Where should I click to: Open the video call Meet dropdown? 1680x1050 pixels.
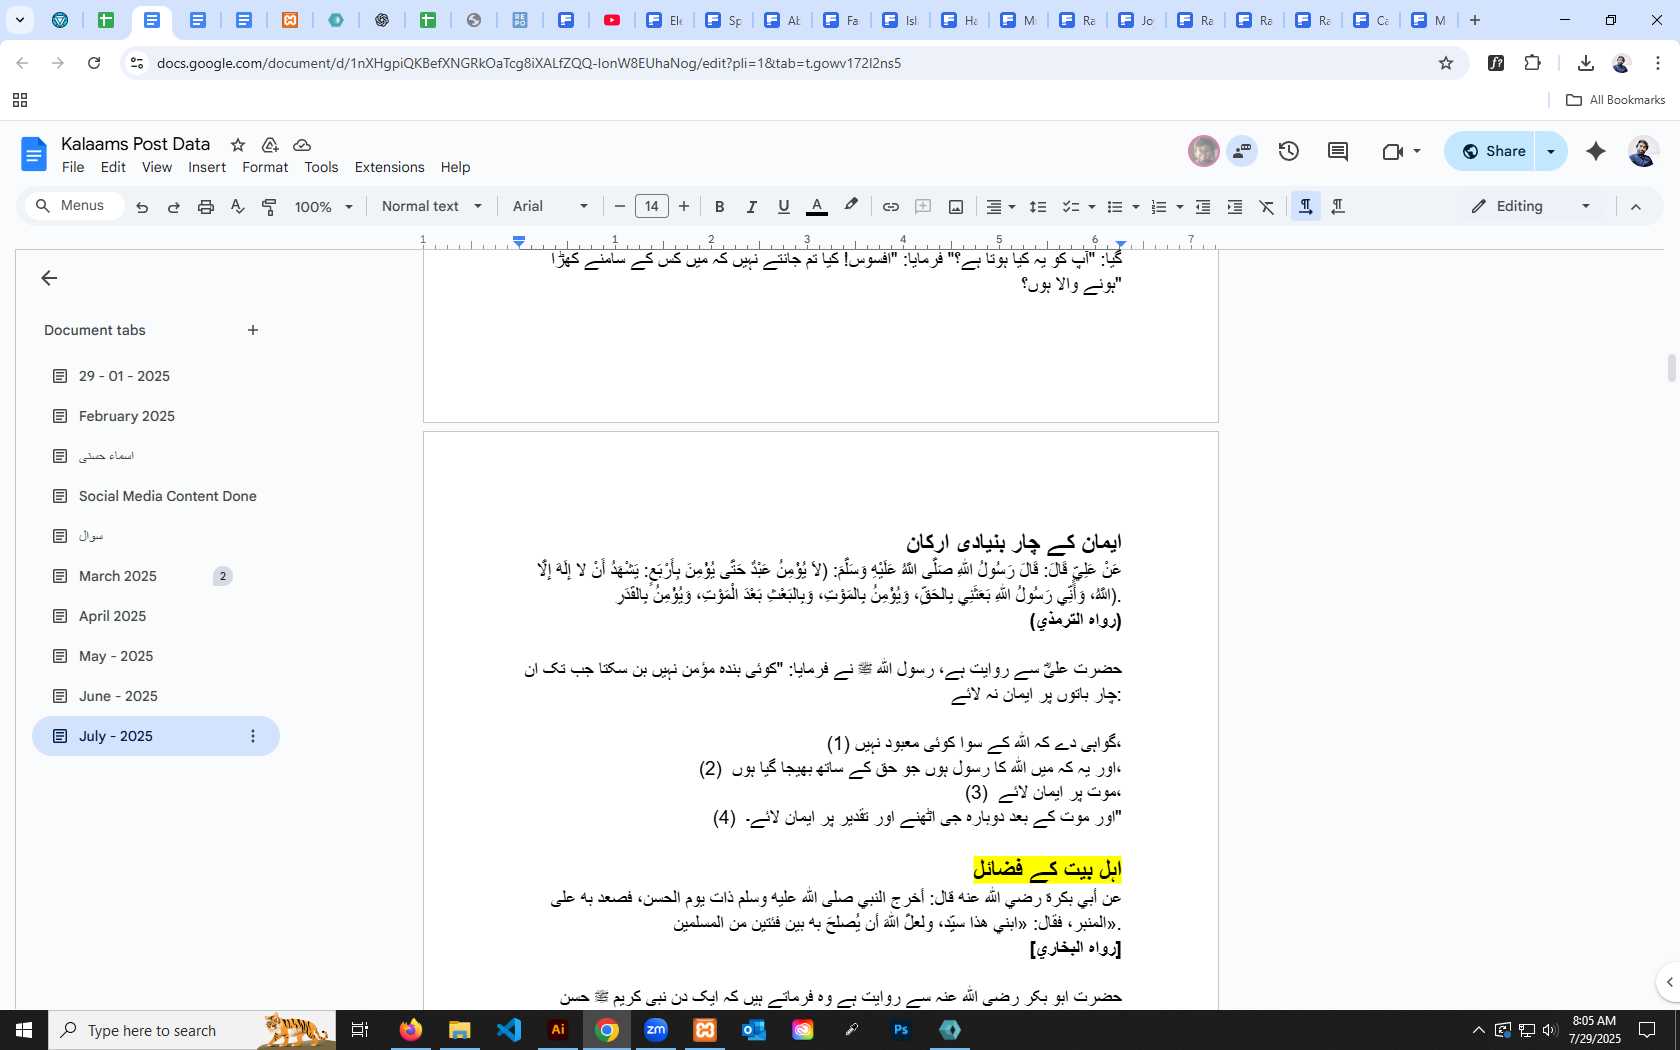pos(1417,151)
